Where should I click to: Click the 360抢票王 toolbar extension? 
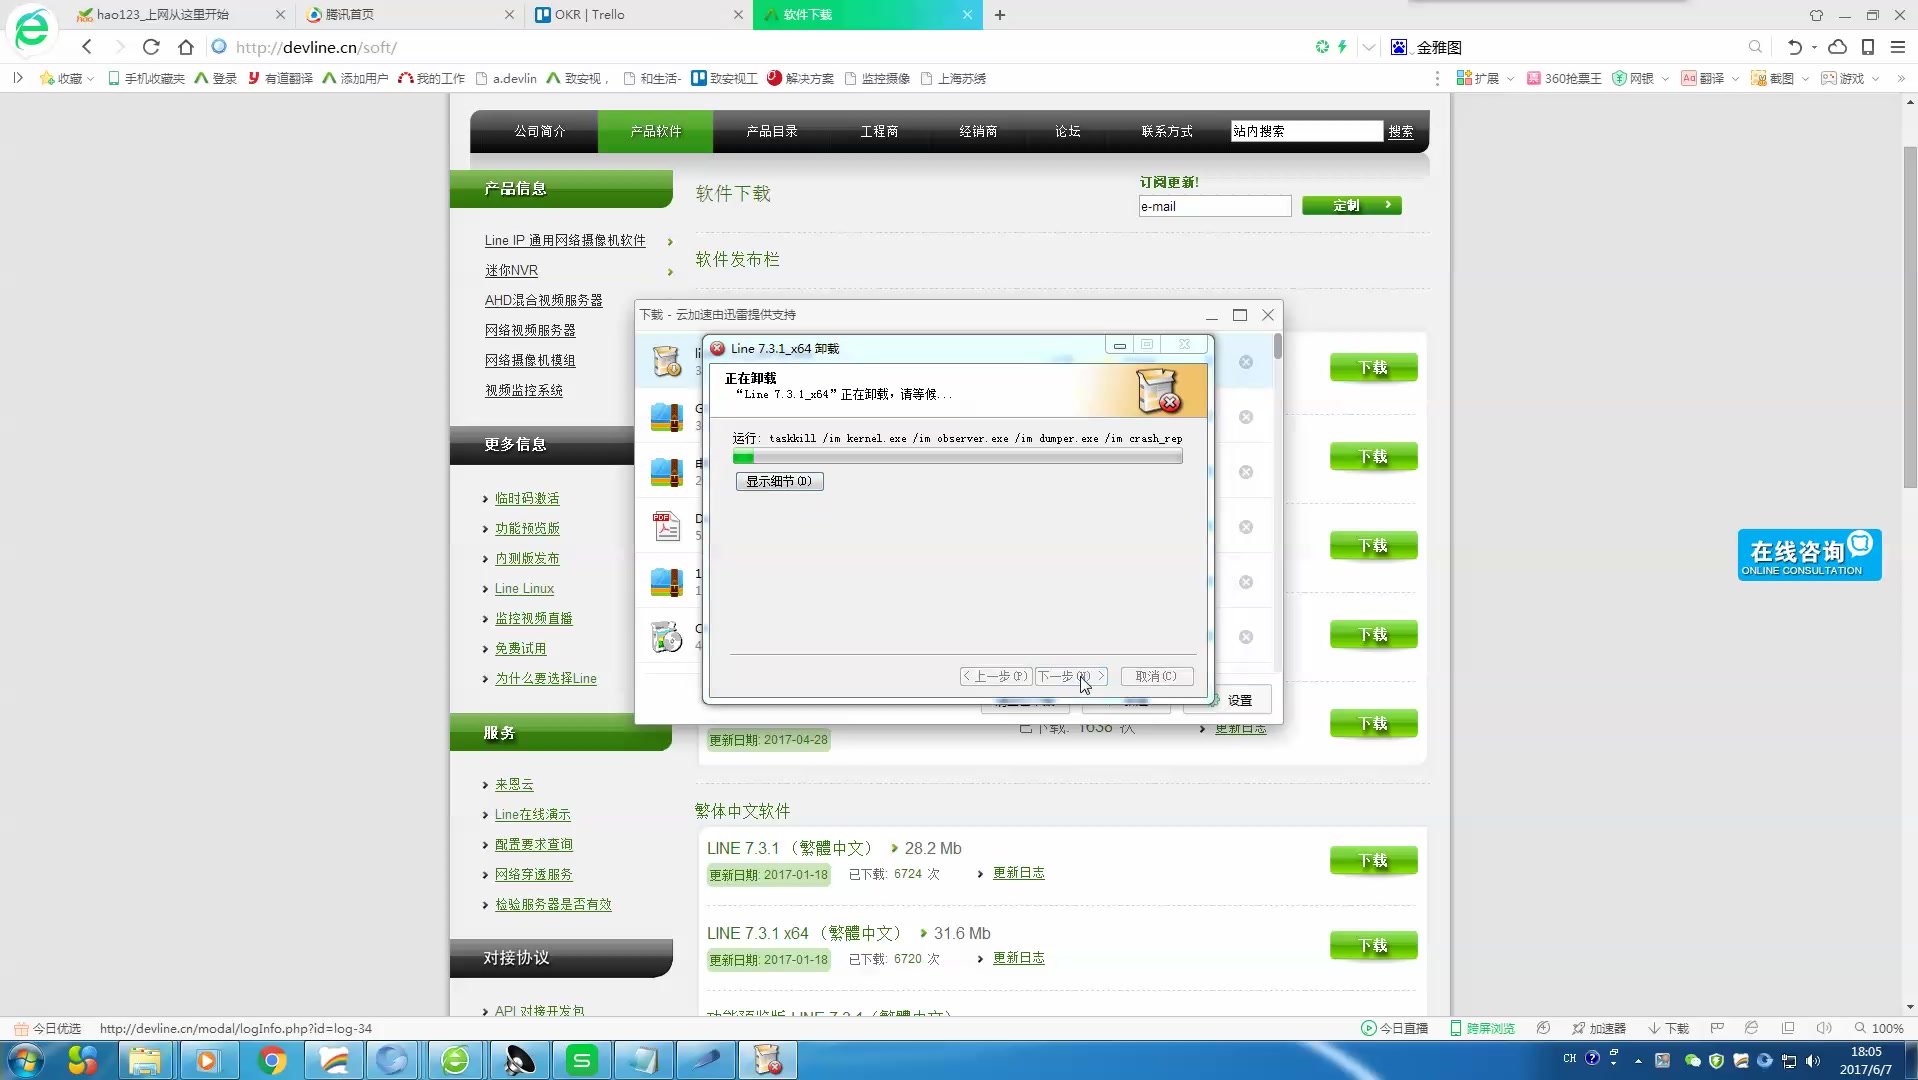click(1564, 78)
